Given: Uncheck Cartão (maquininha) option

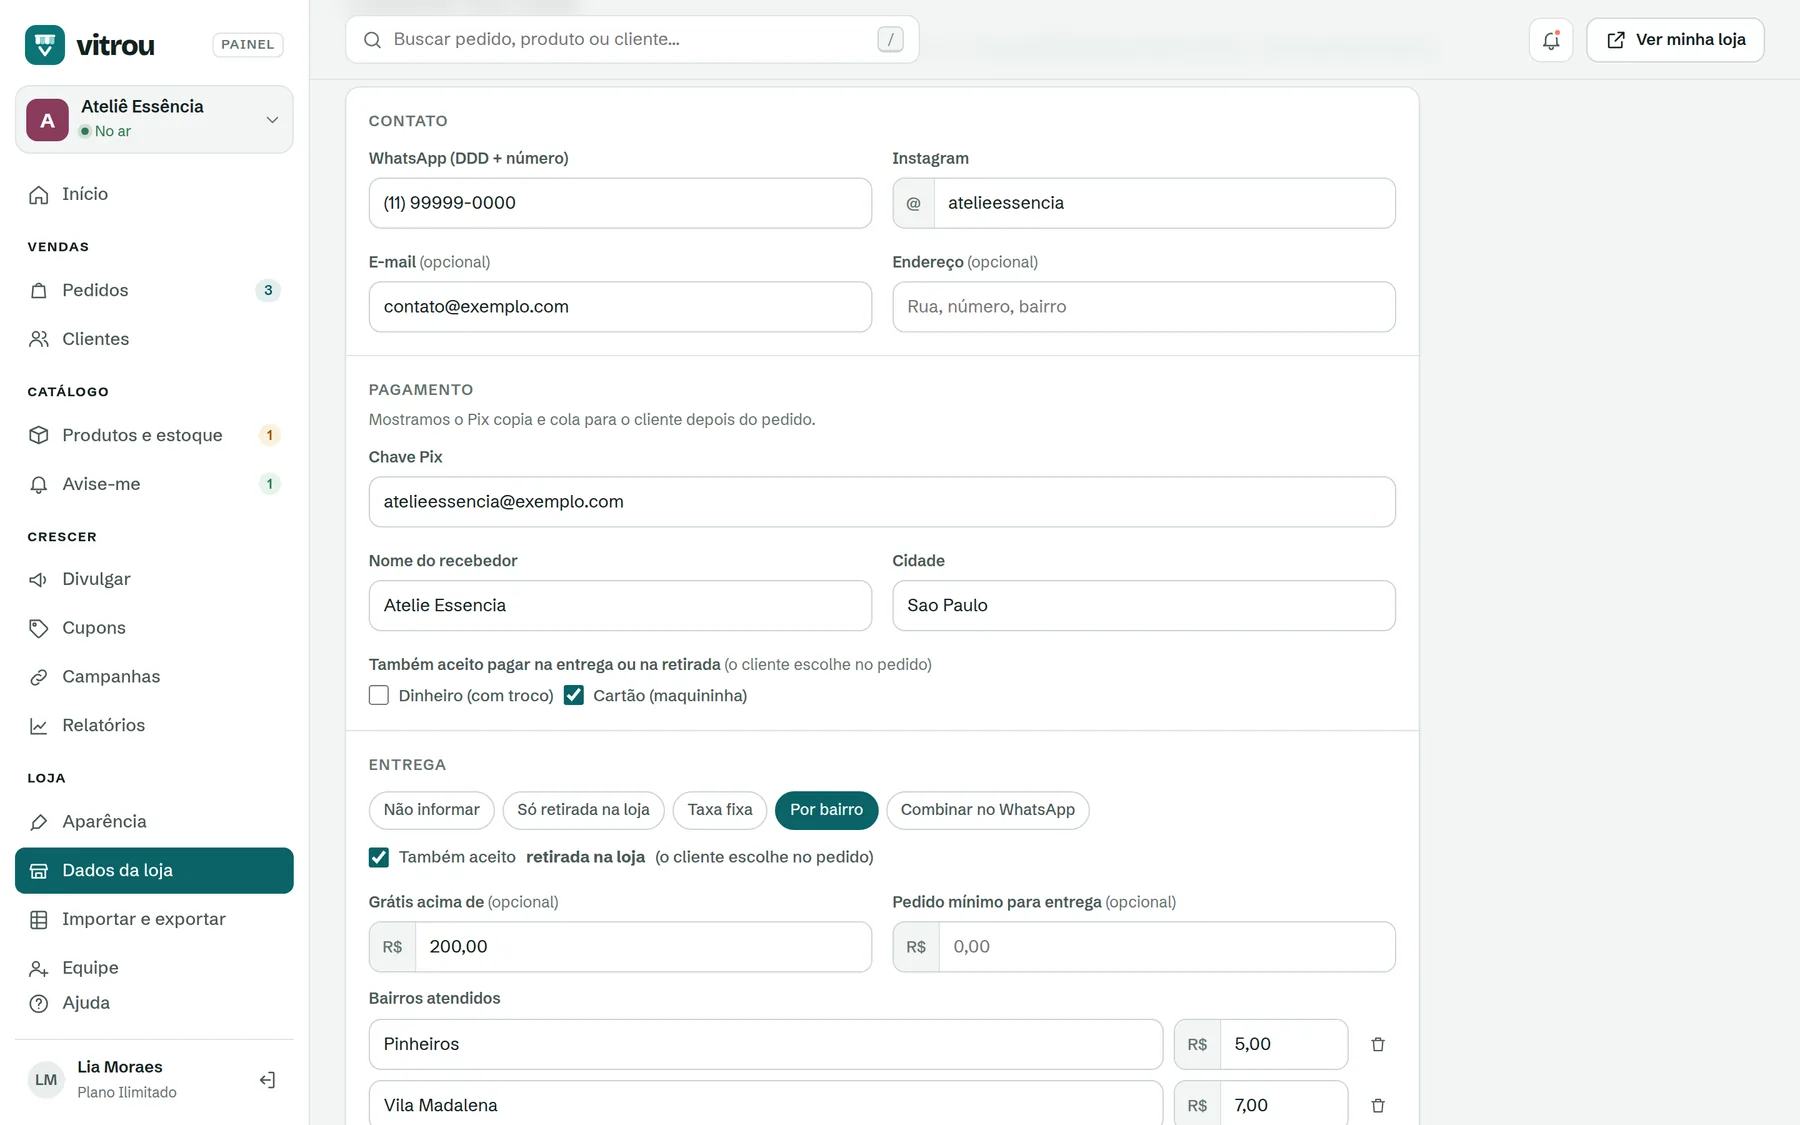Looking at the screenshot, I should (574, 695).
